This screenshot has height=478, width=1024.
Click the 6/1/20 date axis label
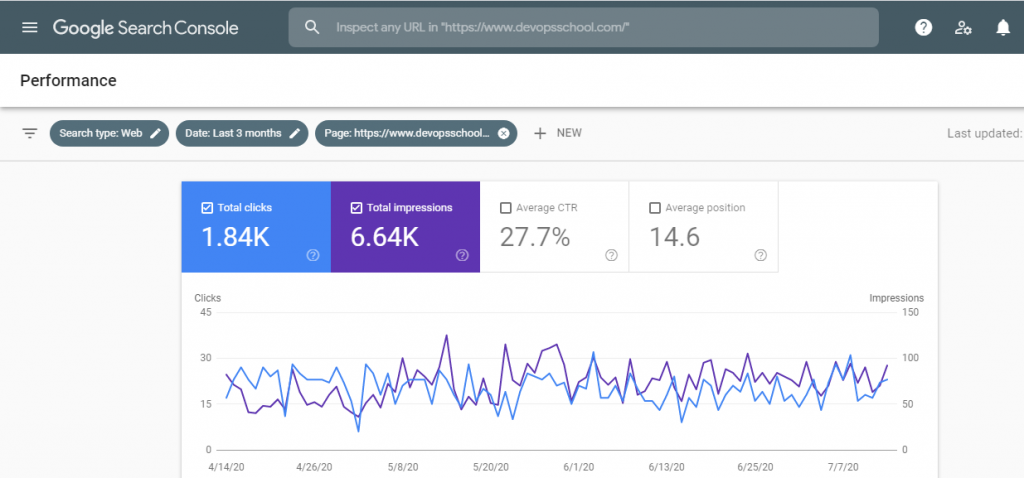[x=579, y=468]
